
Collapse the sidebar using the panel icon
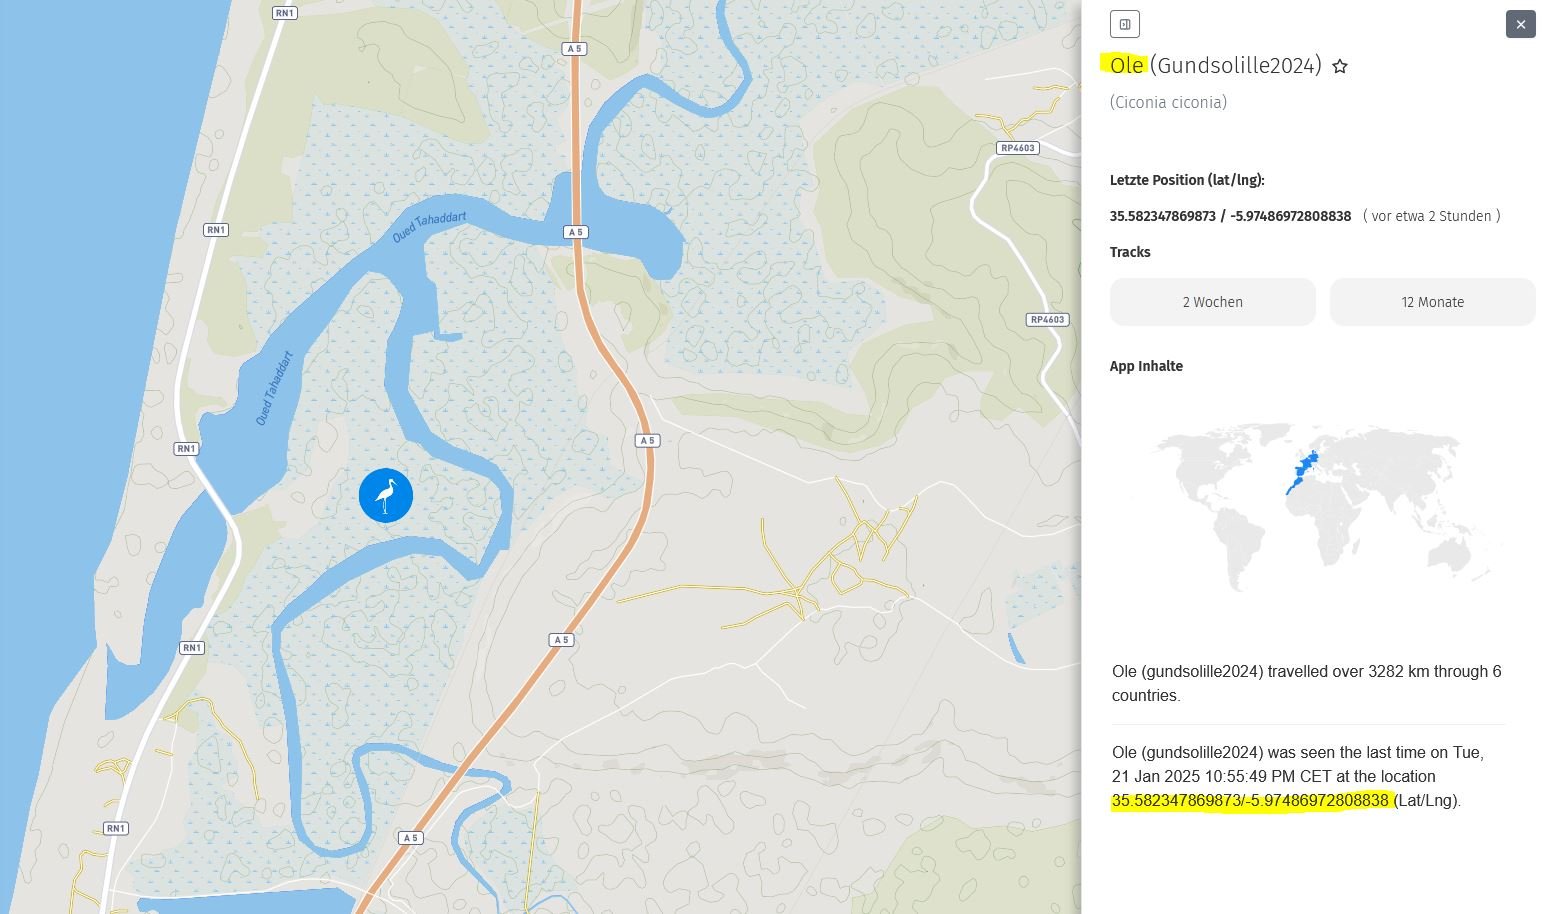click(1125, 24)
